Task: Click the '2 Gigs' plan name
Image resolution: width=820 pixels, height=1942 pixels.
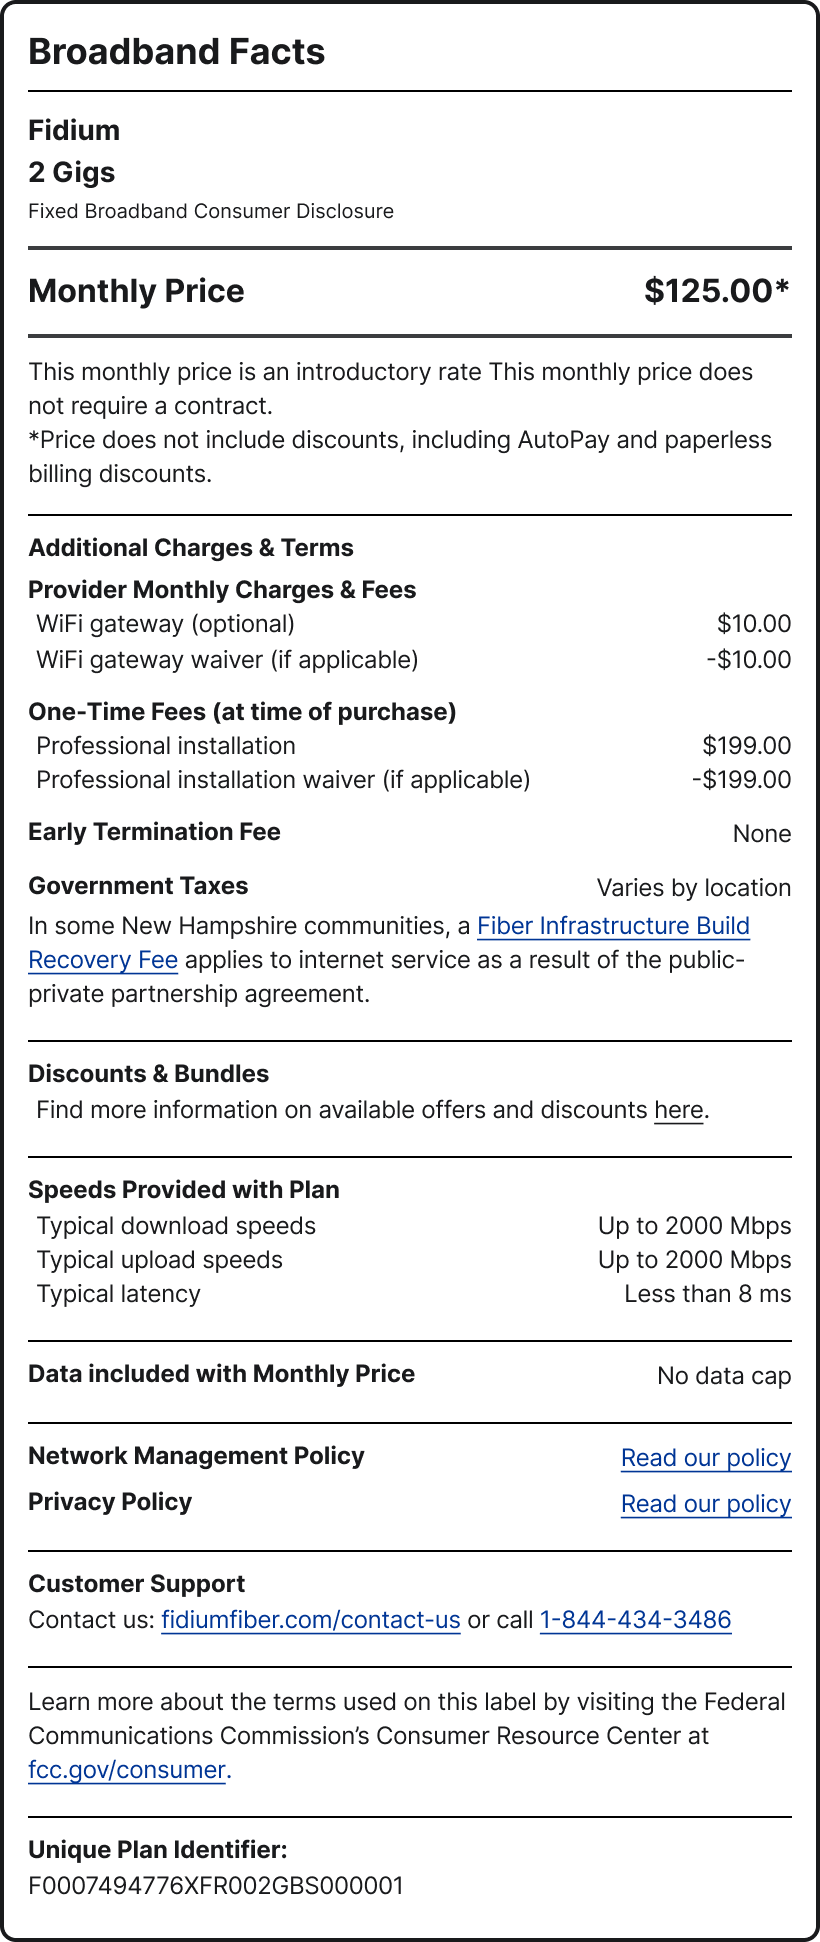Action: click(72, 172)
